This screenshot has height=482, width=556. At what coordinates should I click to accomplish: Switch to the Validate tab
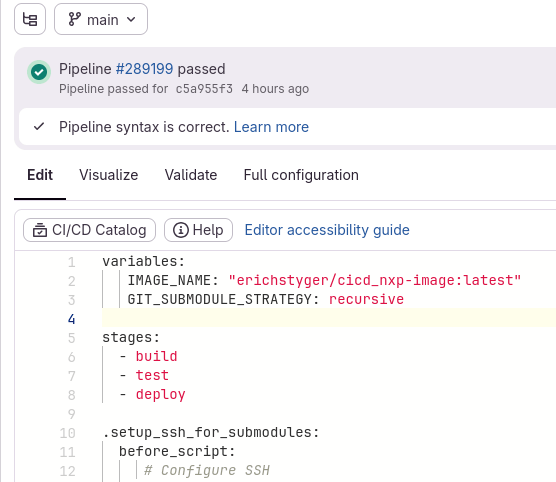tap(191, 175)
